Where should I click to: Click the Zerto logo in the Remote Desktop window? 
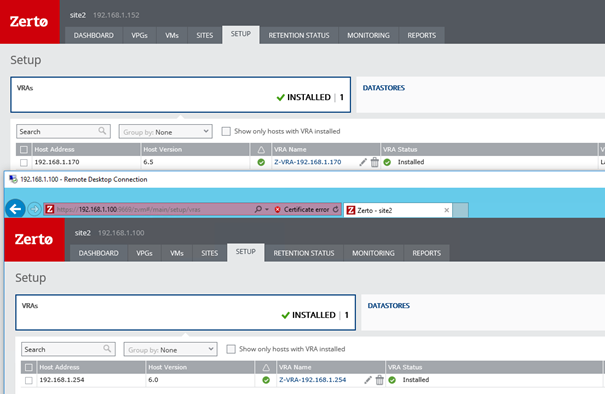click(34, 239)
